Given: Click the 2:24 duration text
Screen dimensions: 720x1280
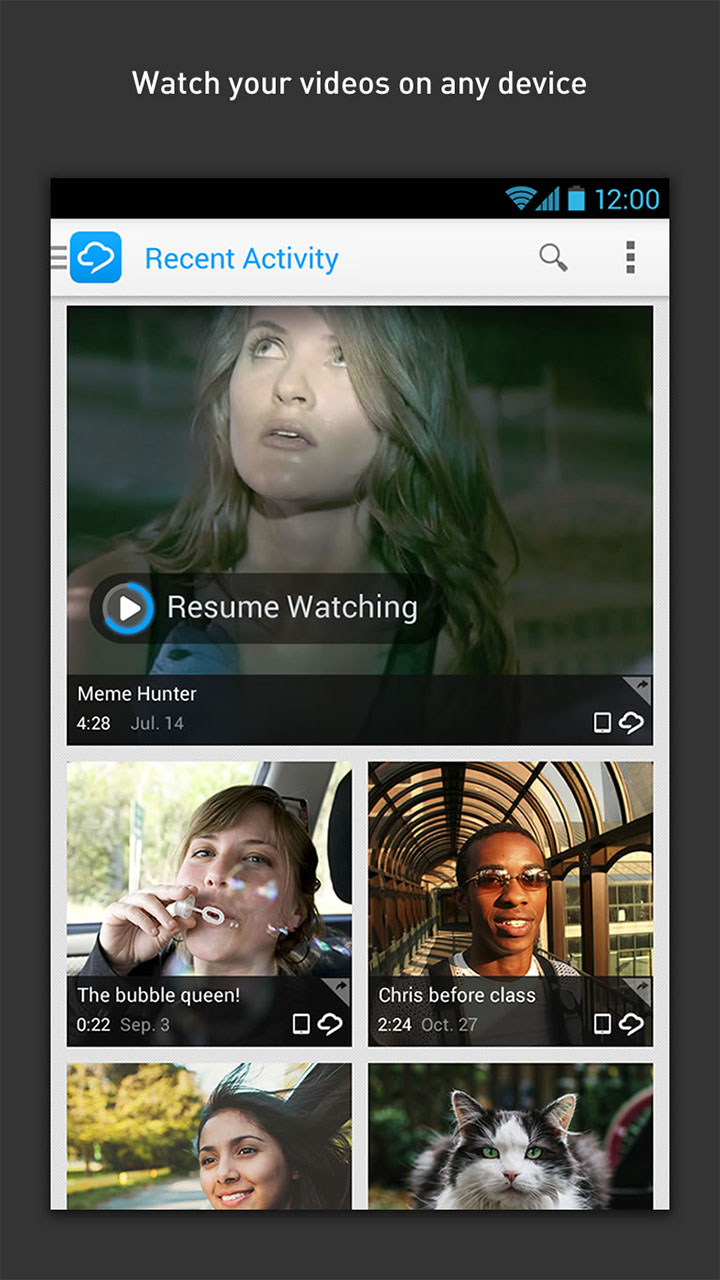Looking at the screenshot, I should (395, 1025).
